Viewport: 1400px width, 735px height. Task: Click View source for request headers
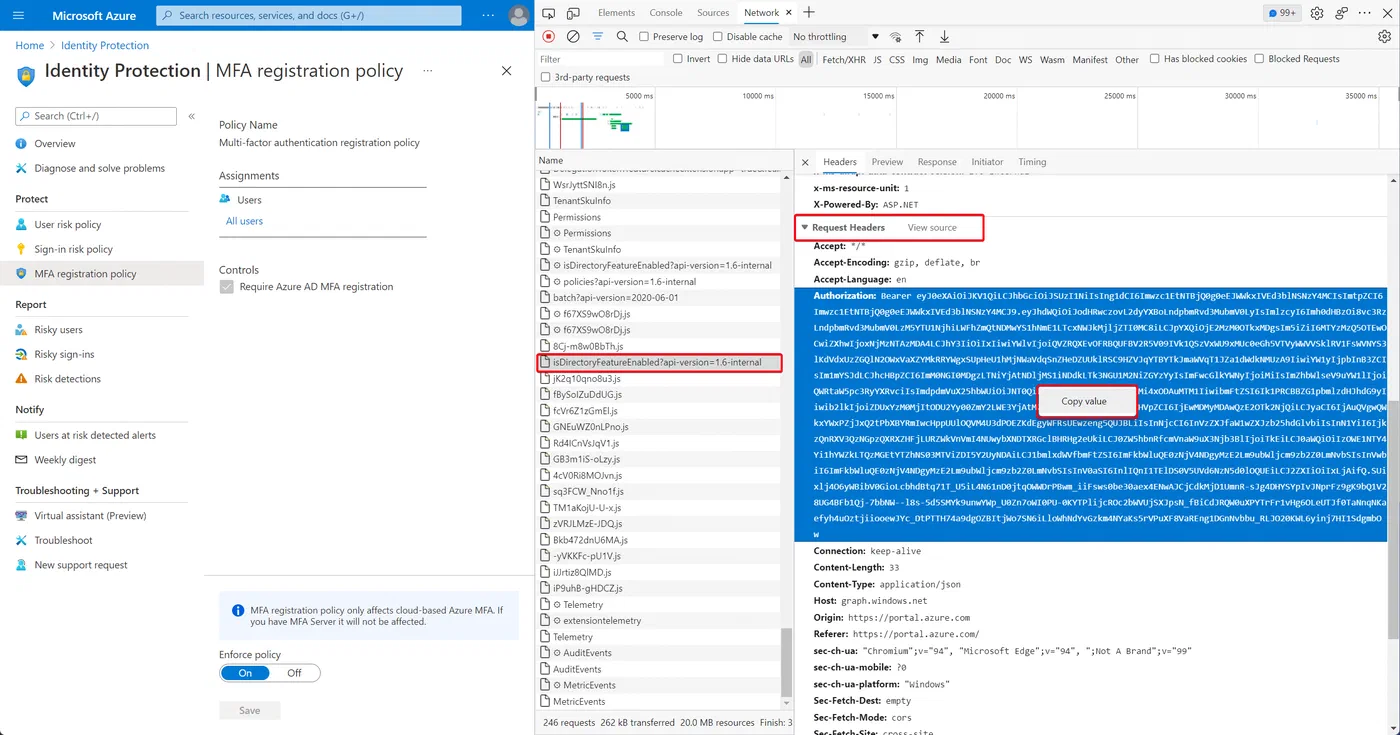tap(932, 228)
